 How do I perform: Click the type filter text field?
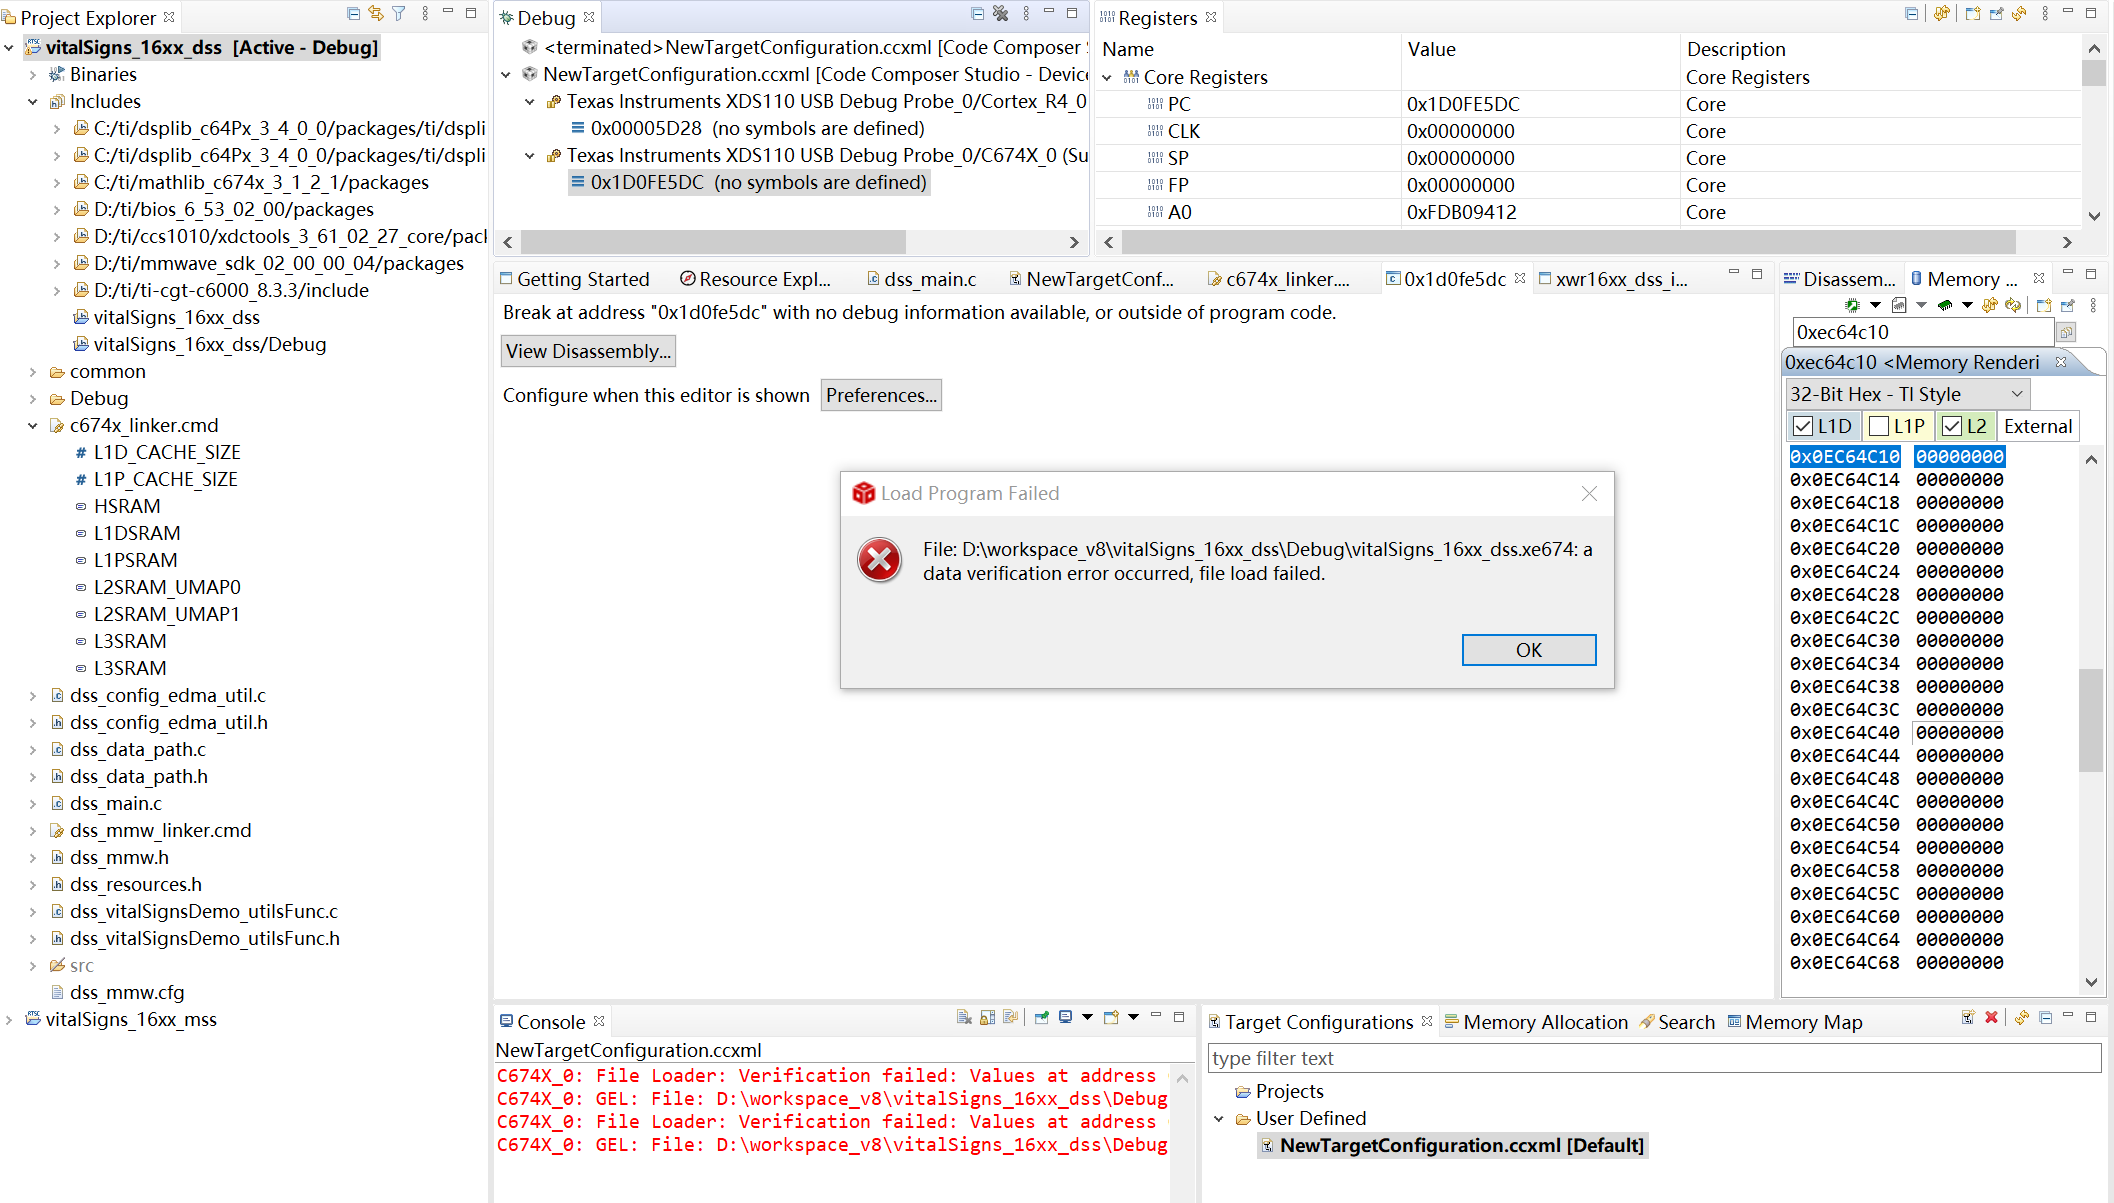(x=1654, y=1058)
